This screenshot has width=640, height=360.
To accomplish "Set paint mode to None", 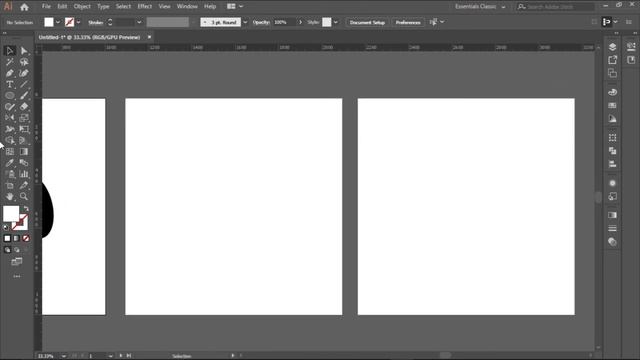I will (x=26, y=238).
